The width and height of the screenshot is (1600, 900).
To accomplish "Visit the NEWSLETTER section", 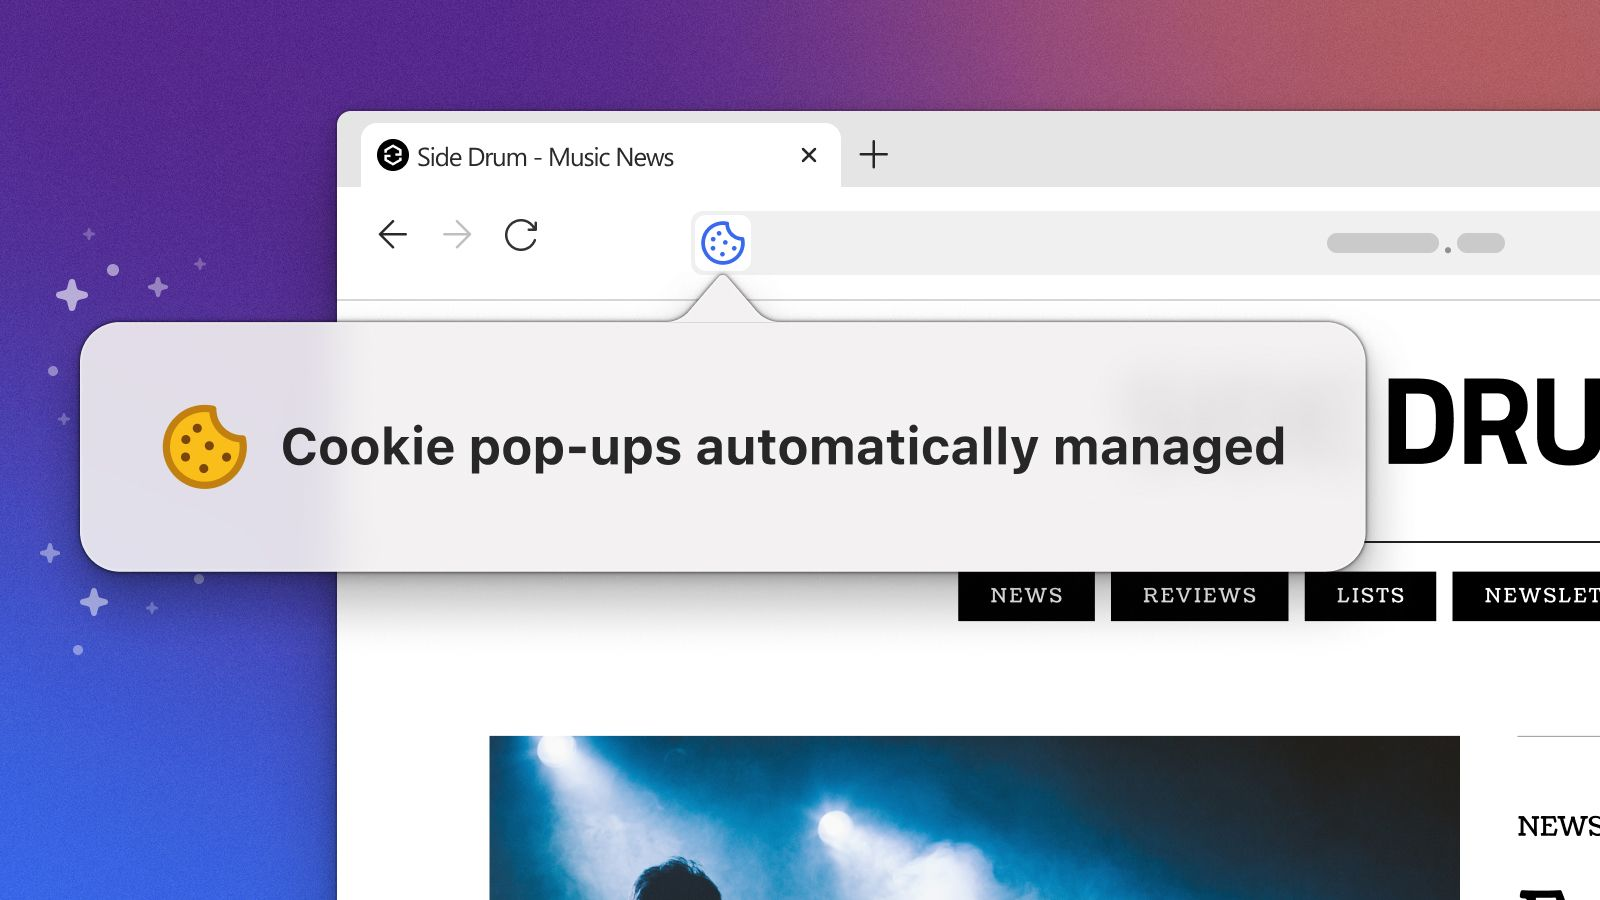I will click(1530, 595).
